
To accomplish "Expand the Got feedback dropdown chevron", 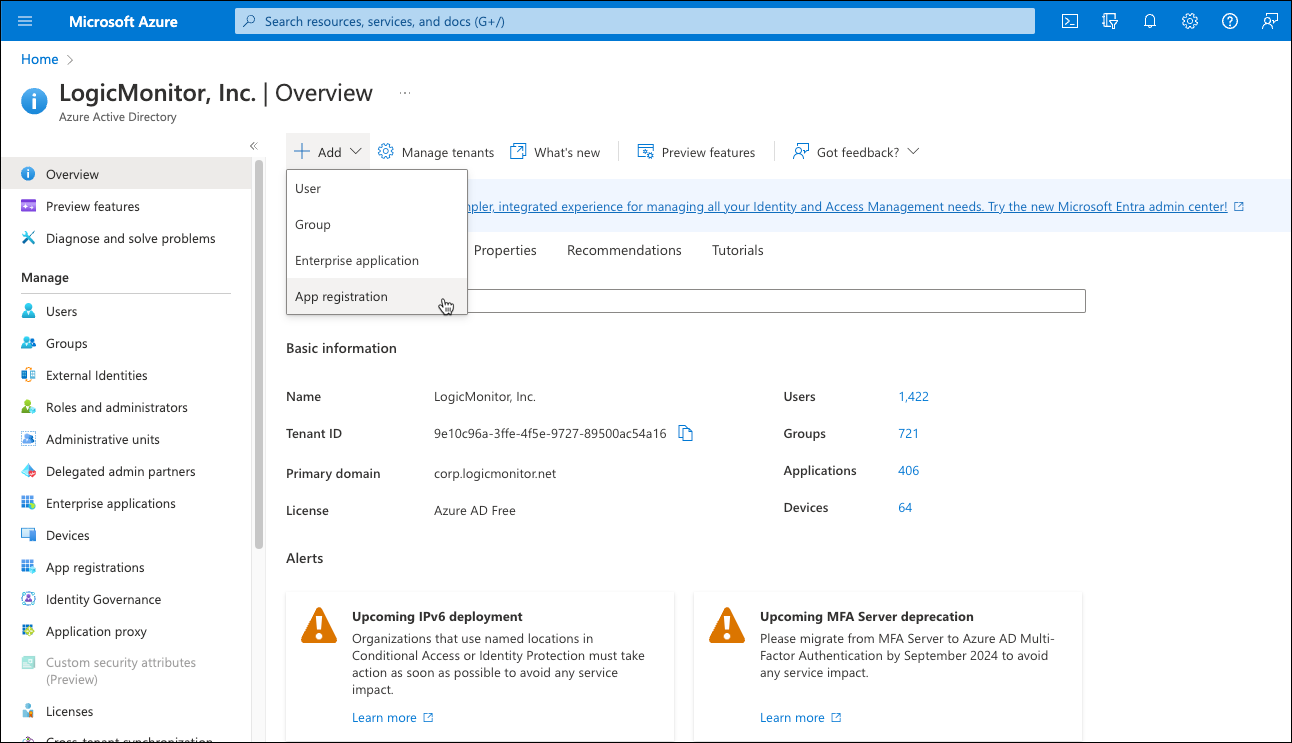I will 912,152.
